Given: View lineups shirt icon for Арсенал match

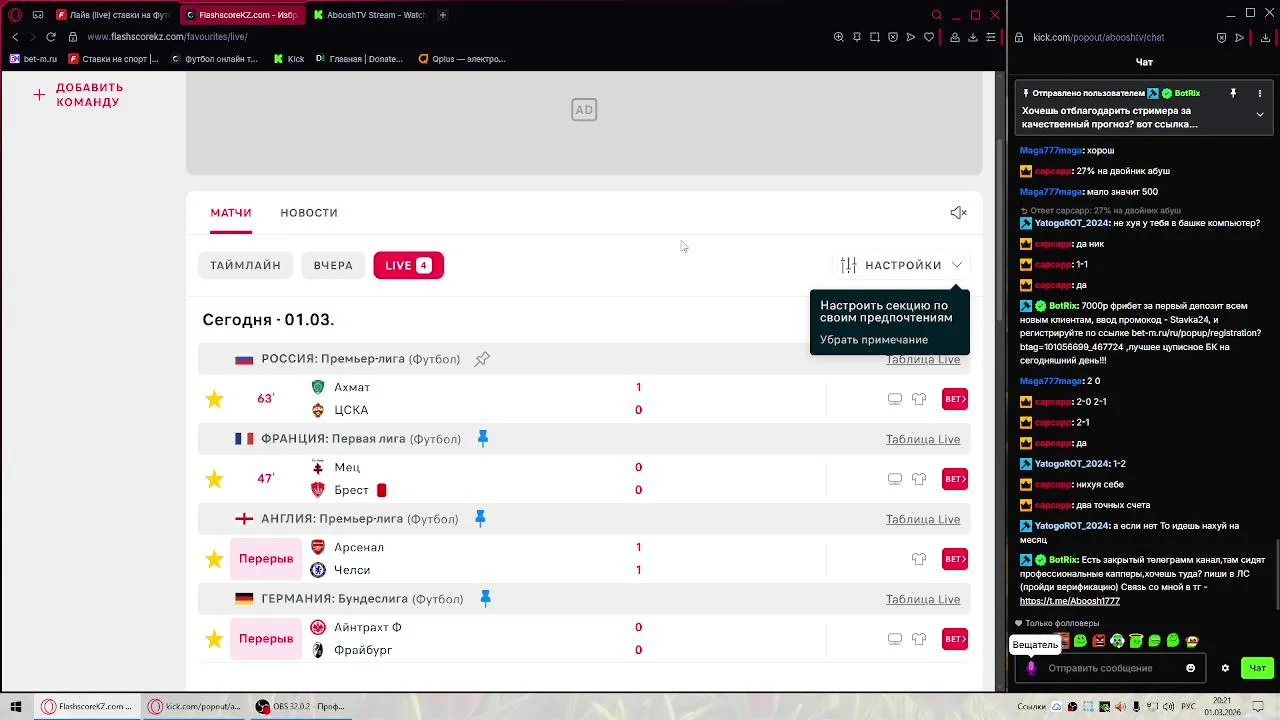Looking at the screenshot, I should tap(919, 559).
